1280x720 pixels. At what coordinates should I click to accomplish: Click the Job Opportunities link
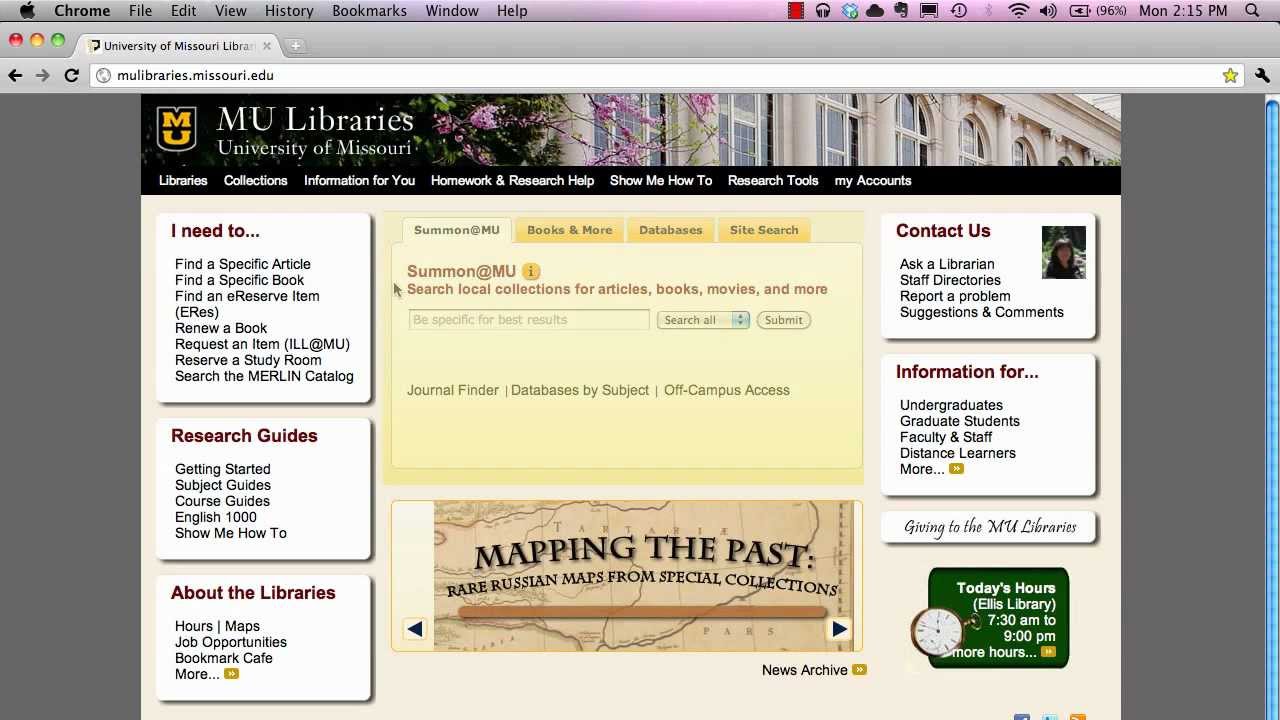click(231, 642)
